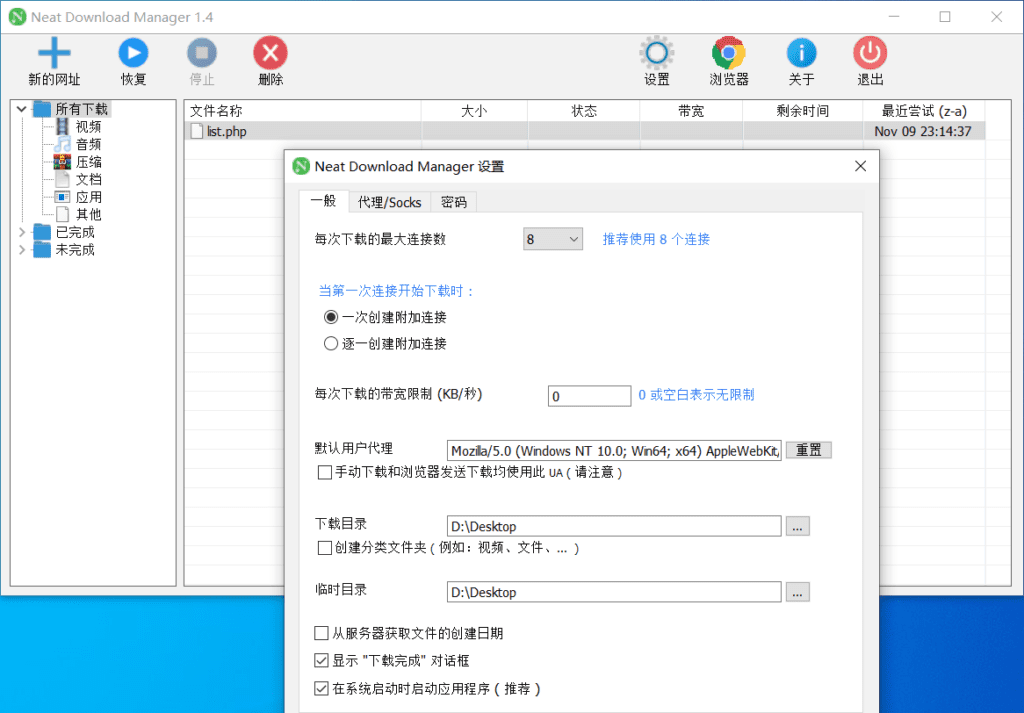1024x713 pixels.
Task: Switch to the 一般 tab
Action: pos(323,201)
